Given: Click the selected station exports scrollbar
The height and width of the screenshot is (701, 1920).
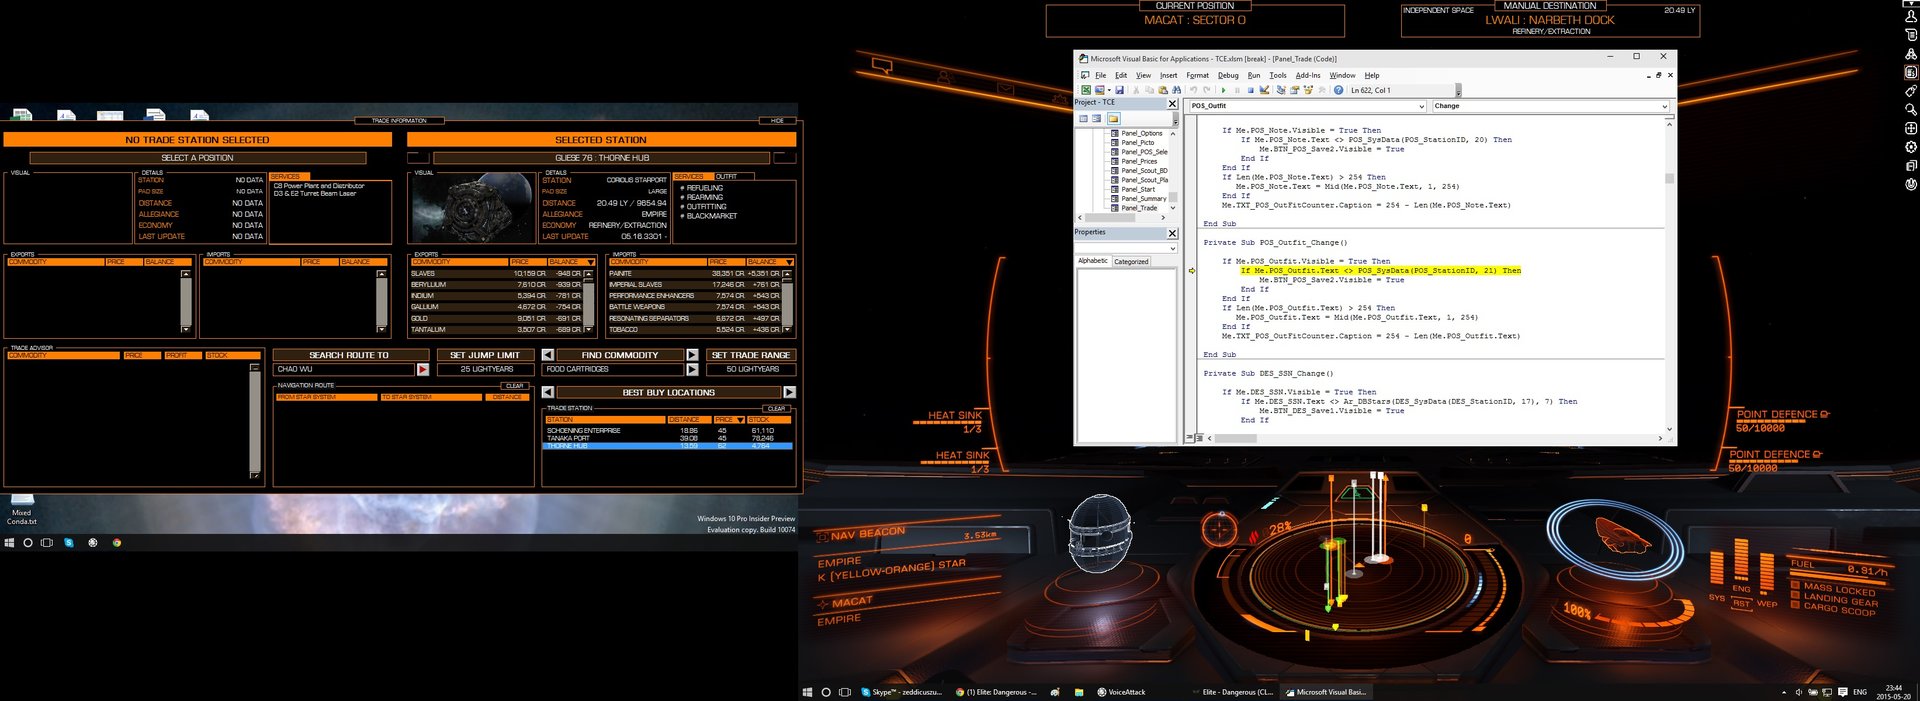Looking at the screenshot, I should (588, 301).
